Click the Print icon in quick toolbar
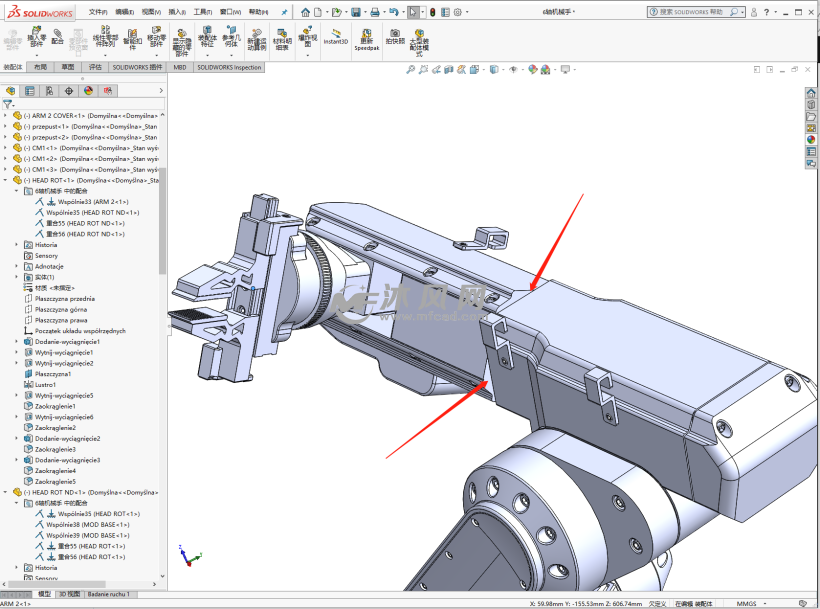 point(375,12)
